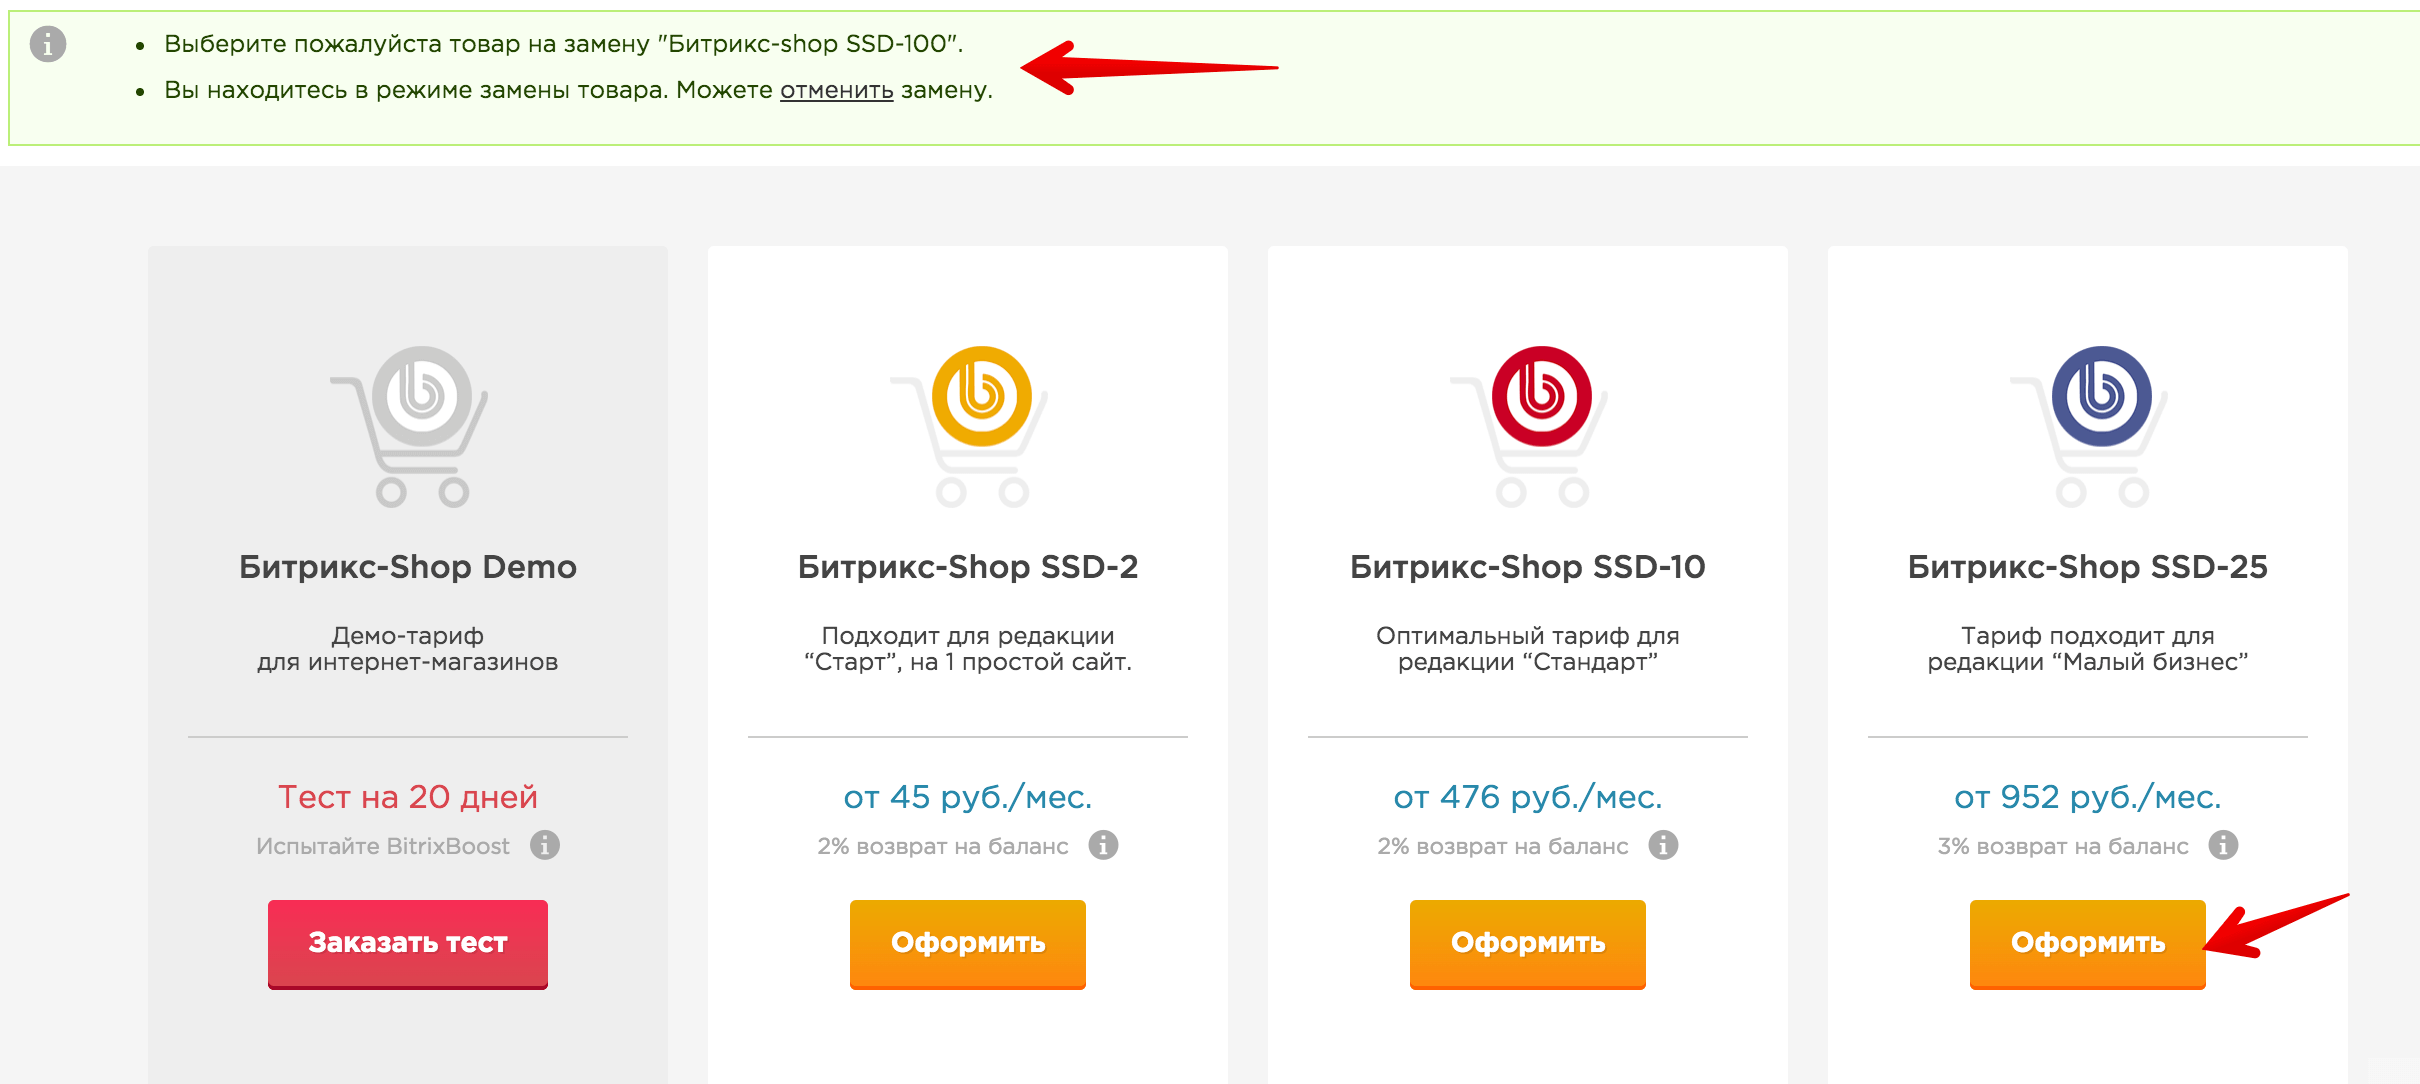
Task: Click the red Битрикс-Shop SSD-10 logo
Action: coord(1530,426)
